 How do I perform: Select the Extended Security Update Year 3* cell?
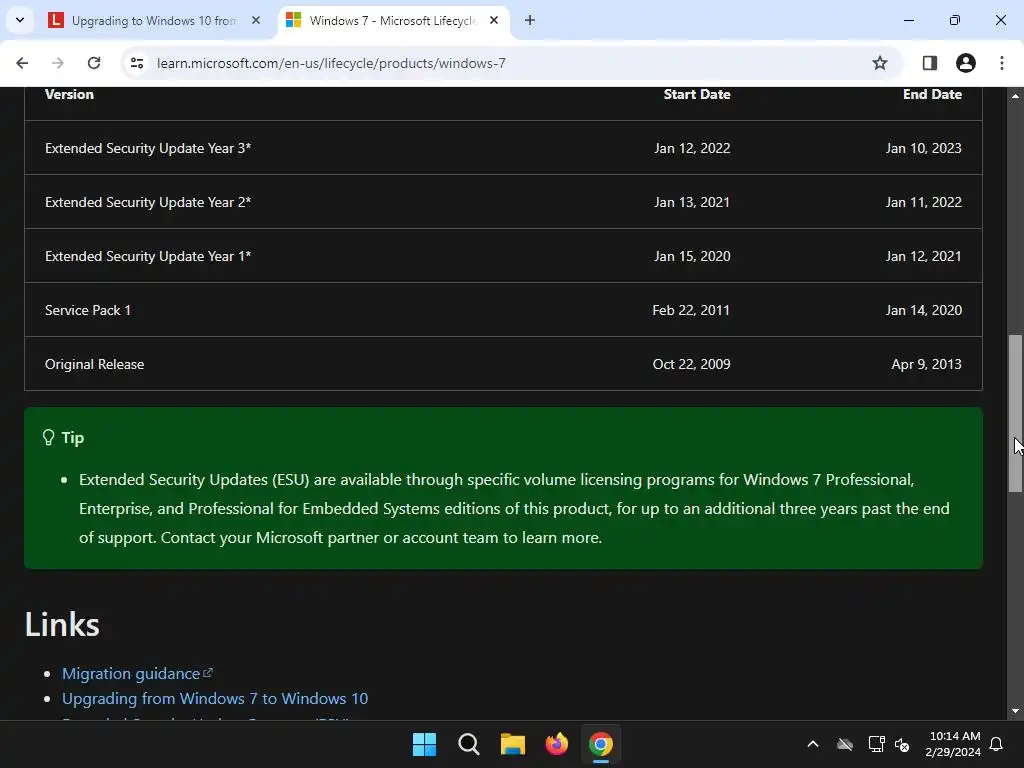(x=148, y=148)
